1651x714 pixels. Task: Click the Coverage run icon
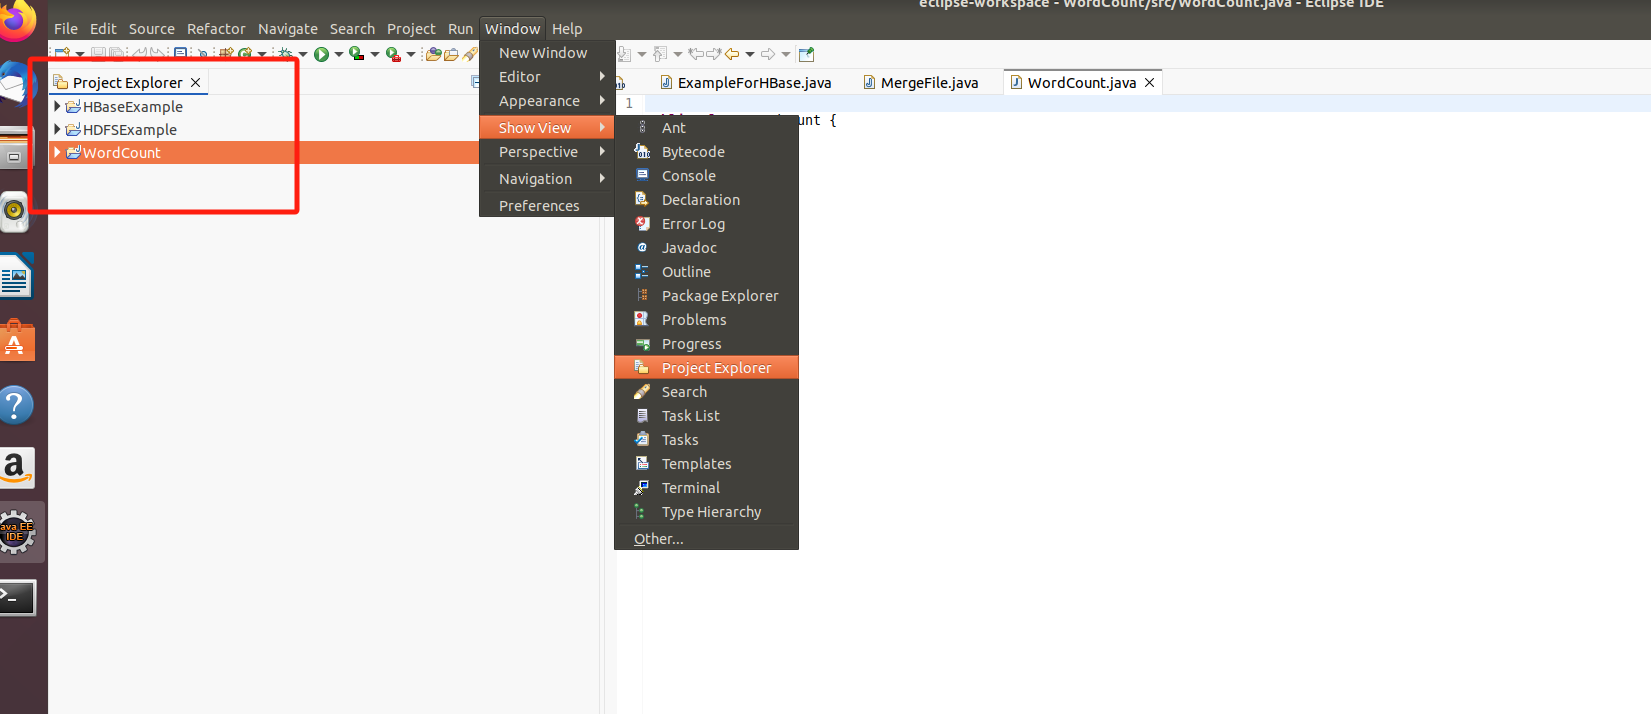click(x=356, y=53)
